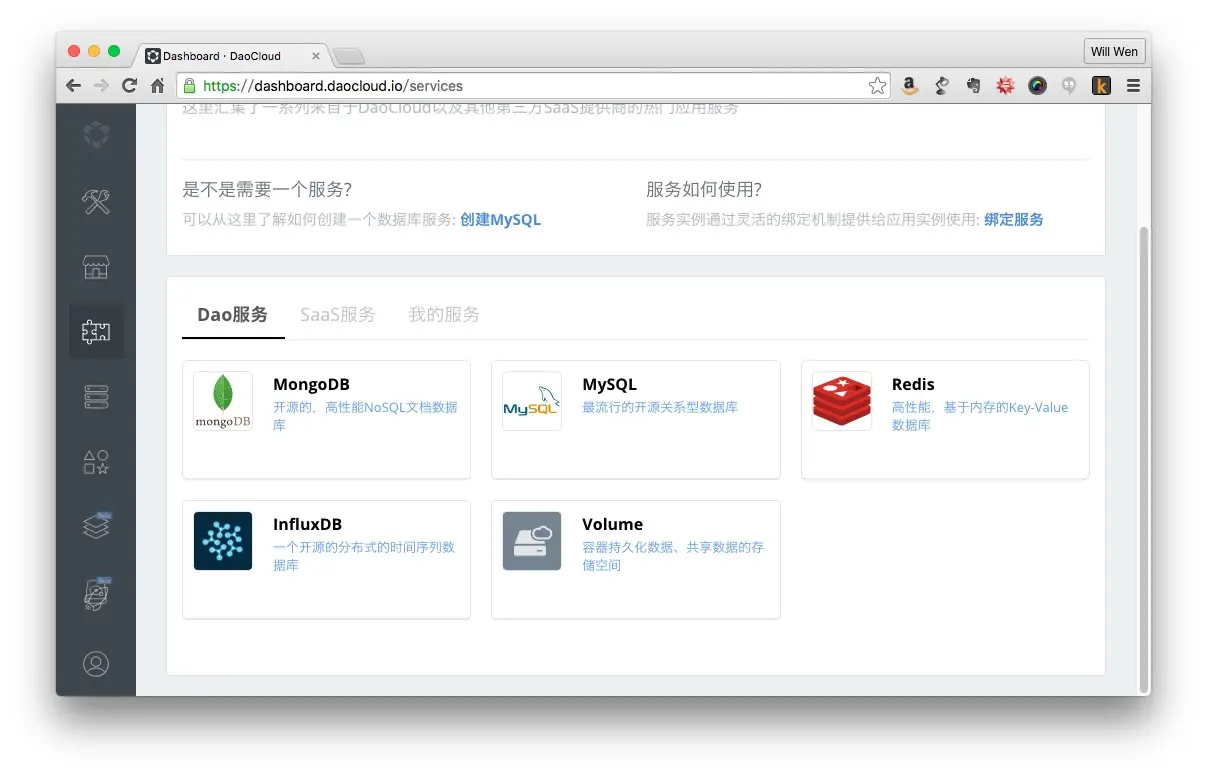
Task: Click the colorful circle extension icon
Action: coord(1037,86)
